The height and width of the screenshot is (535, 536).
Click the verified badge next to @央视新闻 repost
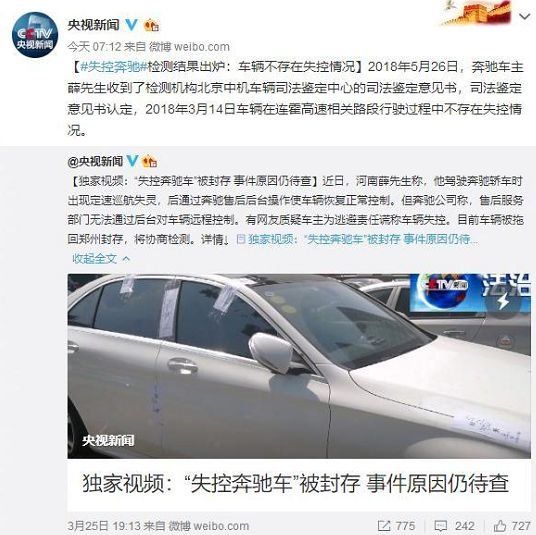133,161
